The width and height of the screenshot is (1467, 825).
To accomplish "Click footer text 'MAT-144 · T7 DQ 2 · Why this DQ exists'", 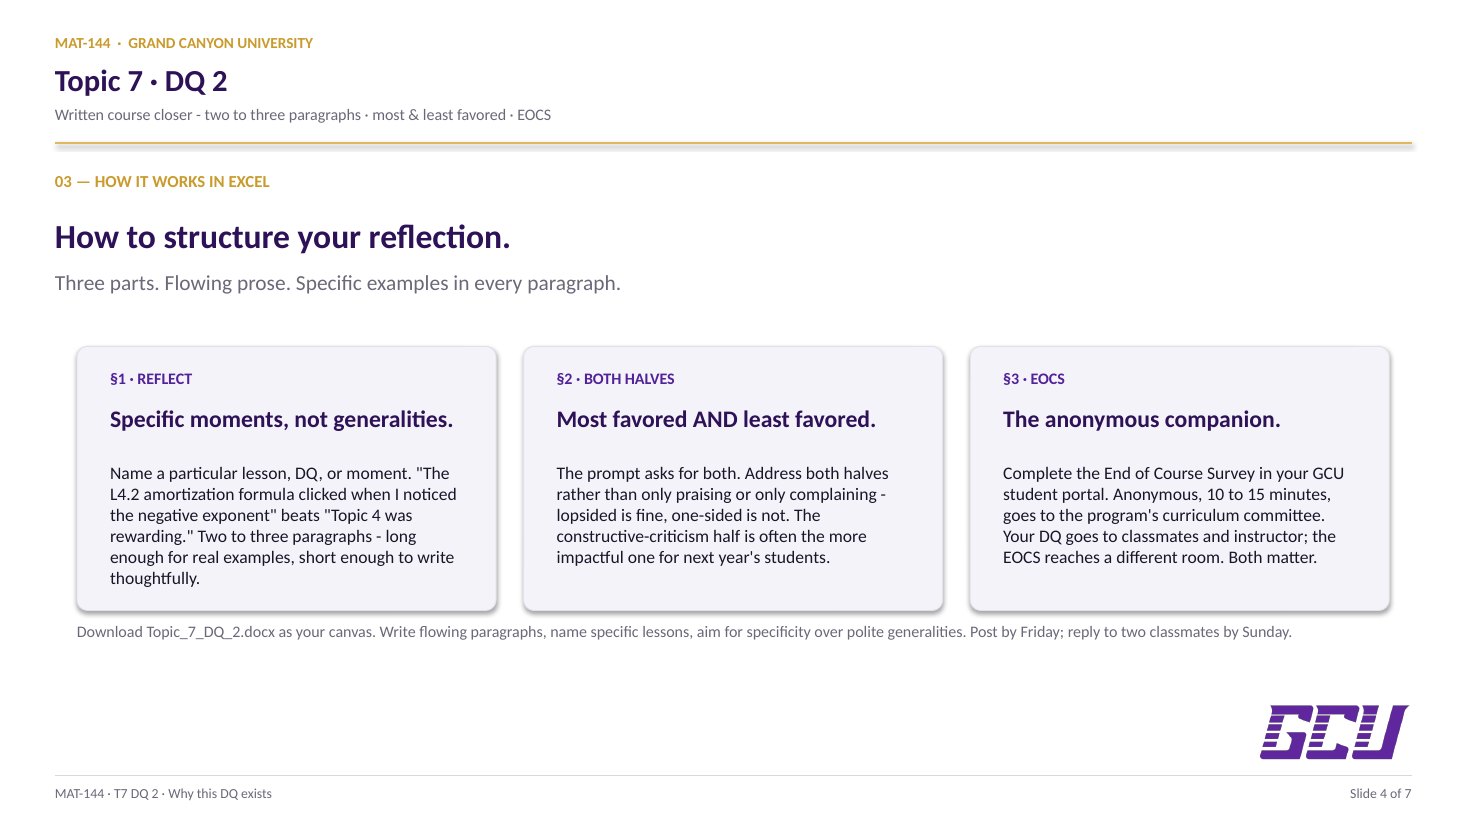I will [x=163, y=794].
